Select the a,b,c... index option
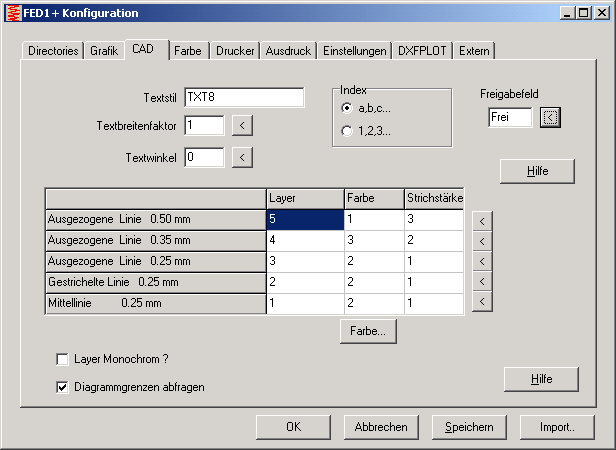The height and width of the screenshot is (450, 616). [x=347, y=108]
